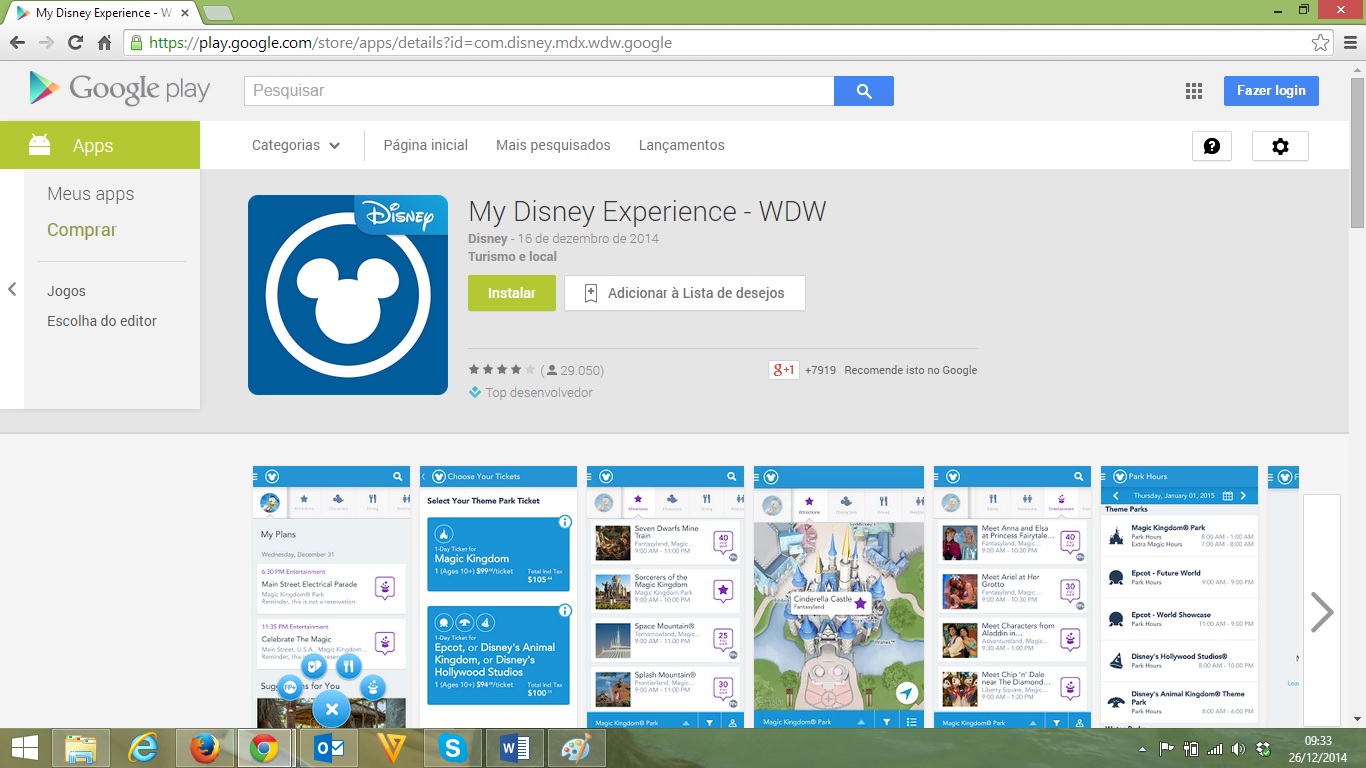This screenshot has width=1366, height=768.
Task: Click the Google Play logo
Action: (x=120, y=90)
